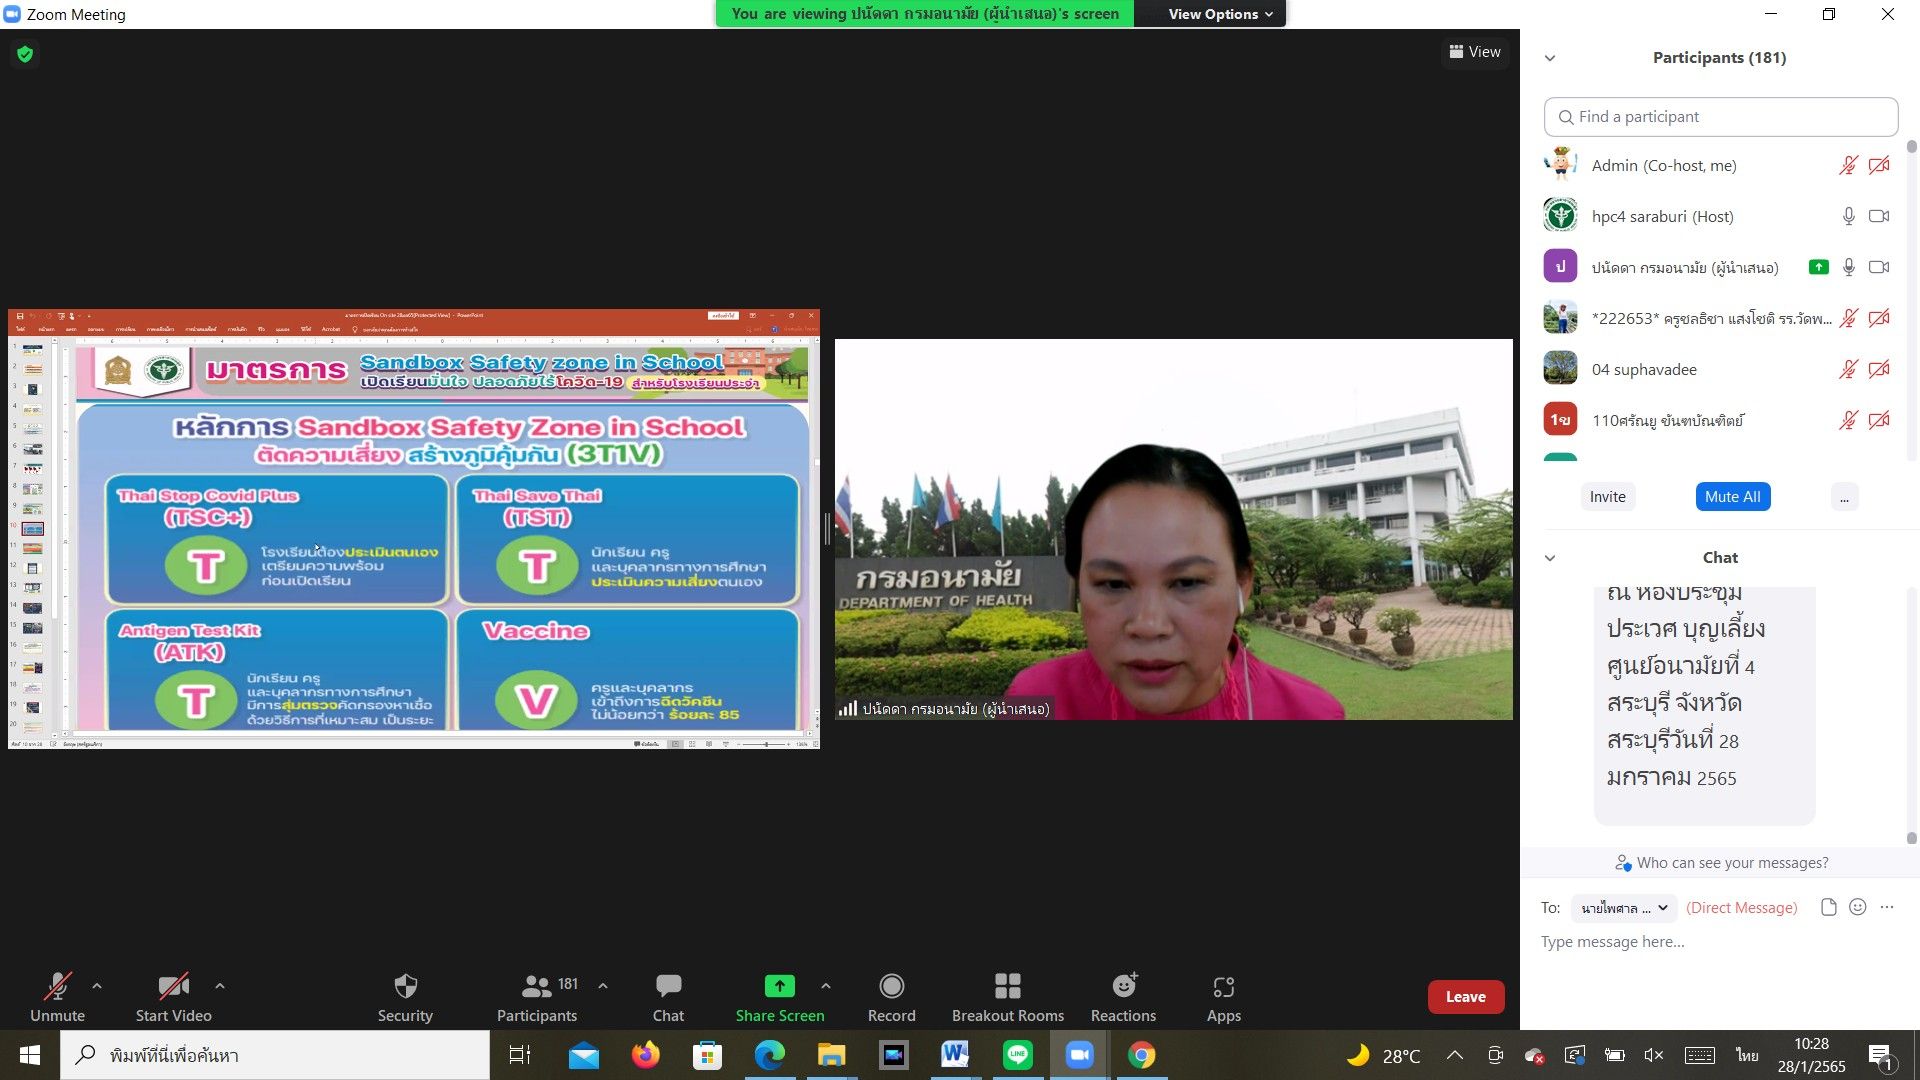This screenshot has width=1920, height=1080.
Task: Click the Find a participant search field
Action: [1721, 117]
